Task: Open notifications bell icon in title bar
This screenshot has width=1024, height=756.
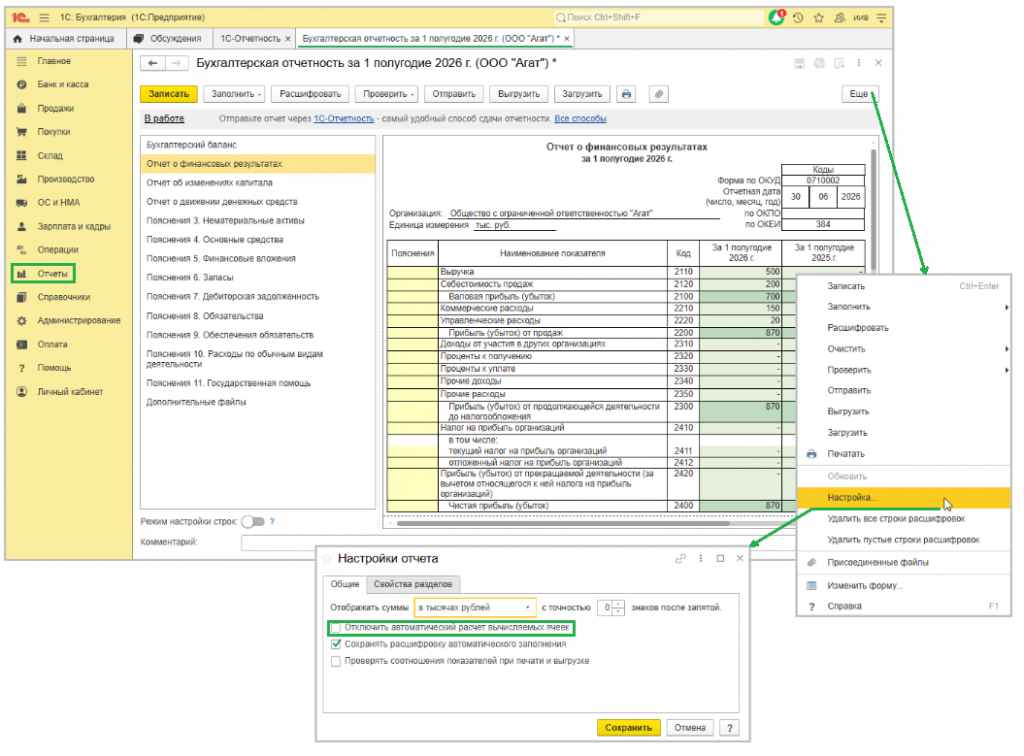Action: click(x=776, y=18)
